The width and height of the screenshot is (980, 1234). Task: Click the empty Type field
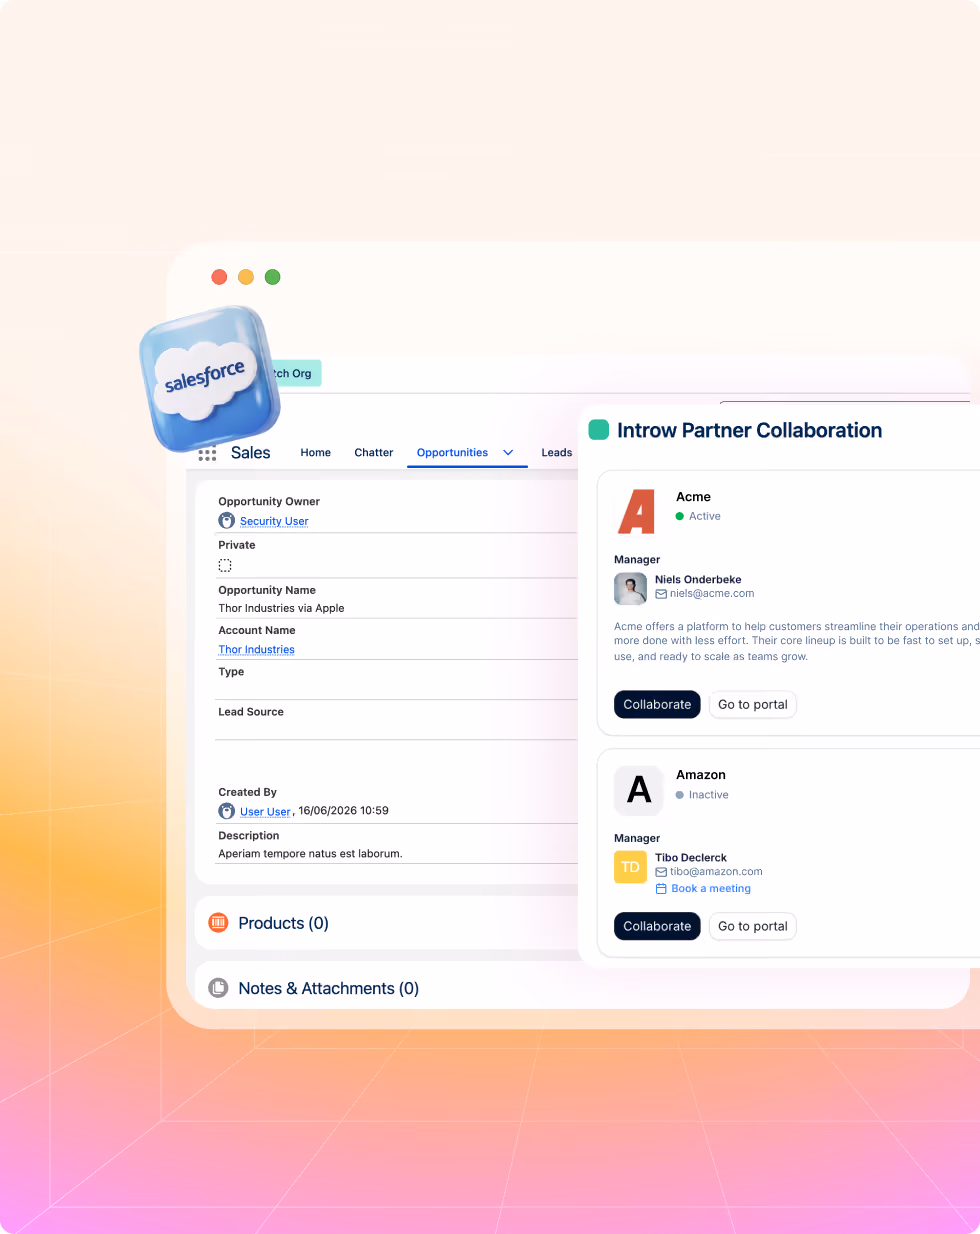coord(397,690)
